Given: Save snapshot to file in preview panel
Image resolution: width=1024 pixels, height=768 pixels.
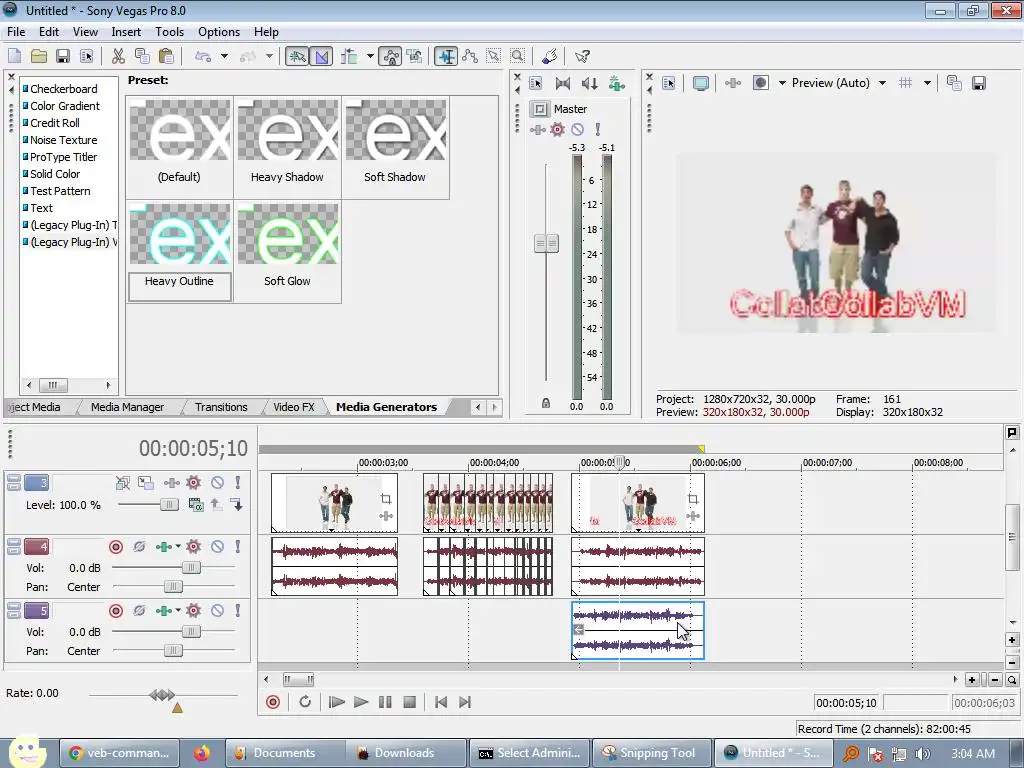Looking at the screenshot, I should tap(978, 83).
